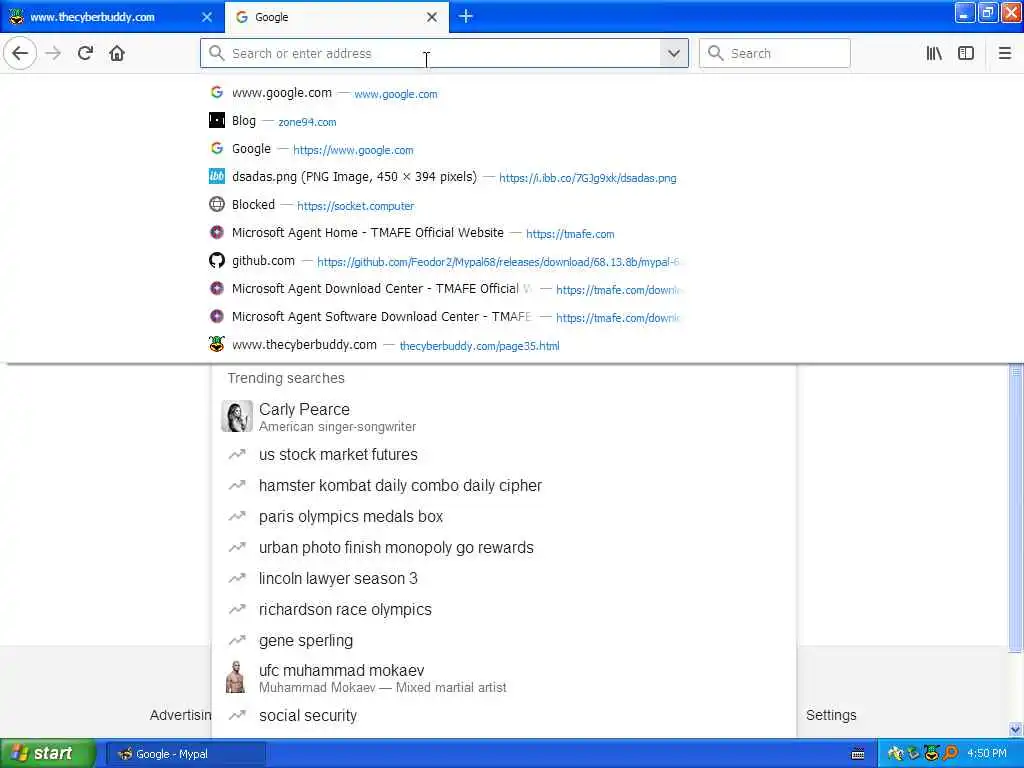Click the magnifier icon in system tray

(950, 754)
